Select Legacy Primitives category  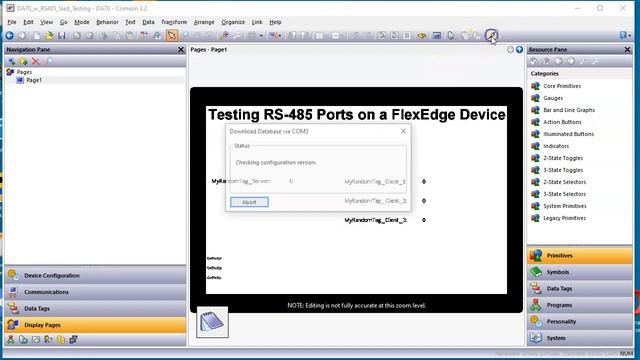pyautogui.click(x=564, y=218)
